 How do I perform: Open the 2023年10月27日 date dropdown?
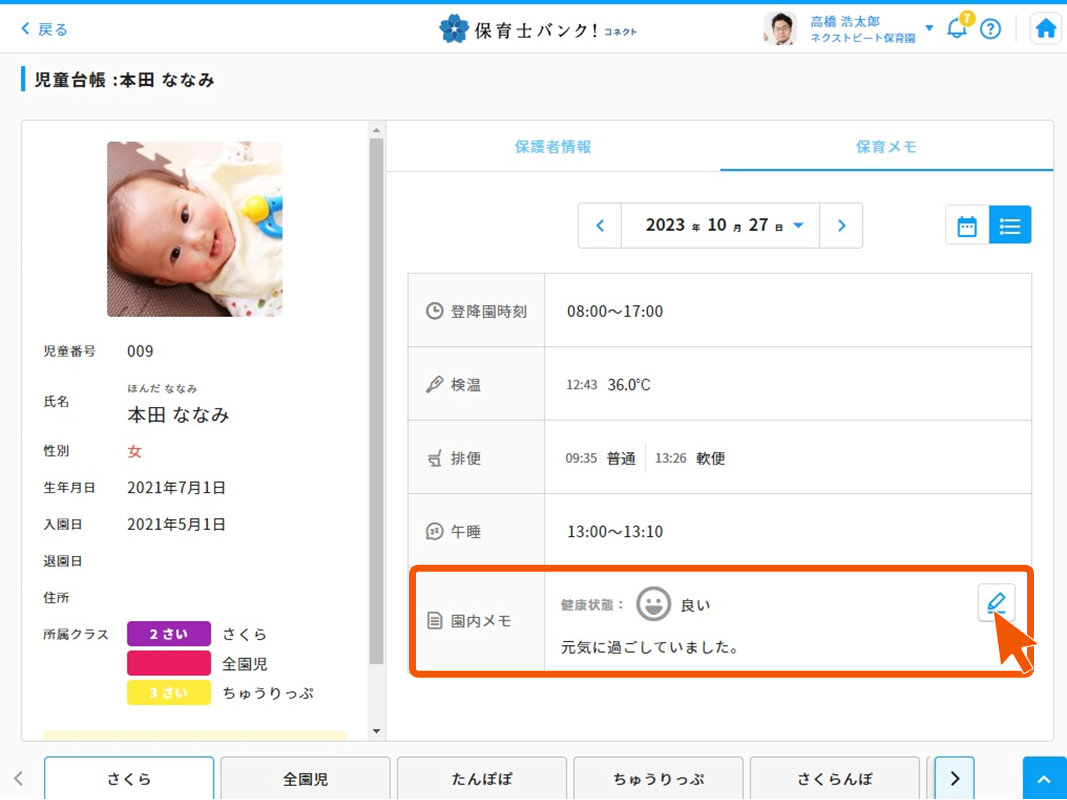[x=721, y=226]
